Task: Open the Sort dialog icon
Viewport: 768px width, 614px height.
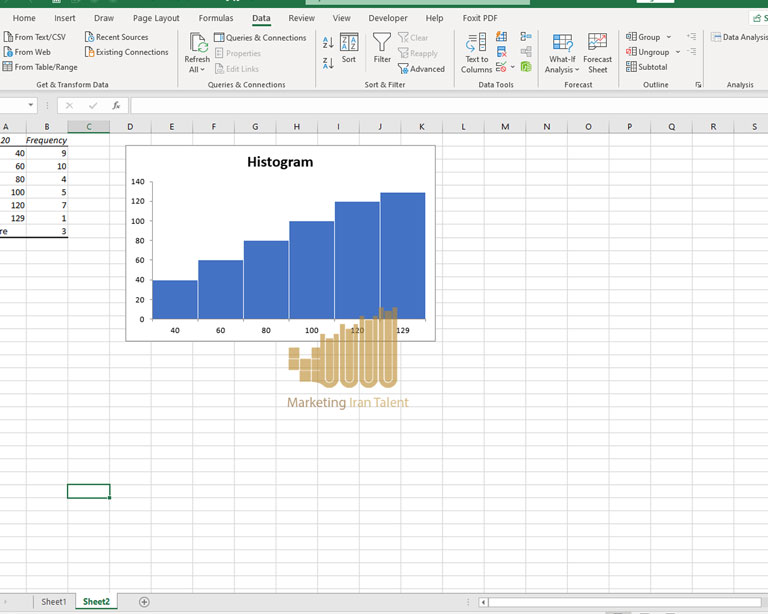Action: pos(348,44)
